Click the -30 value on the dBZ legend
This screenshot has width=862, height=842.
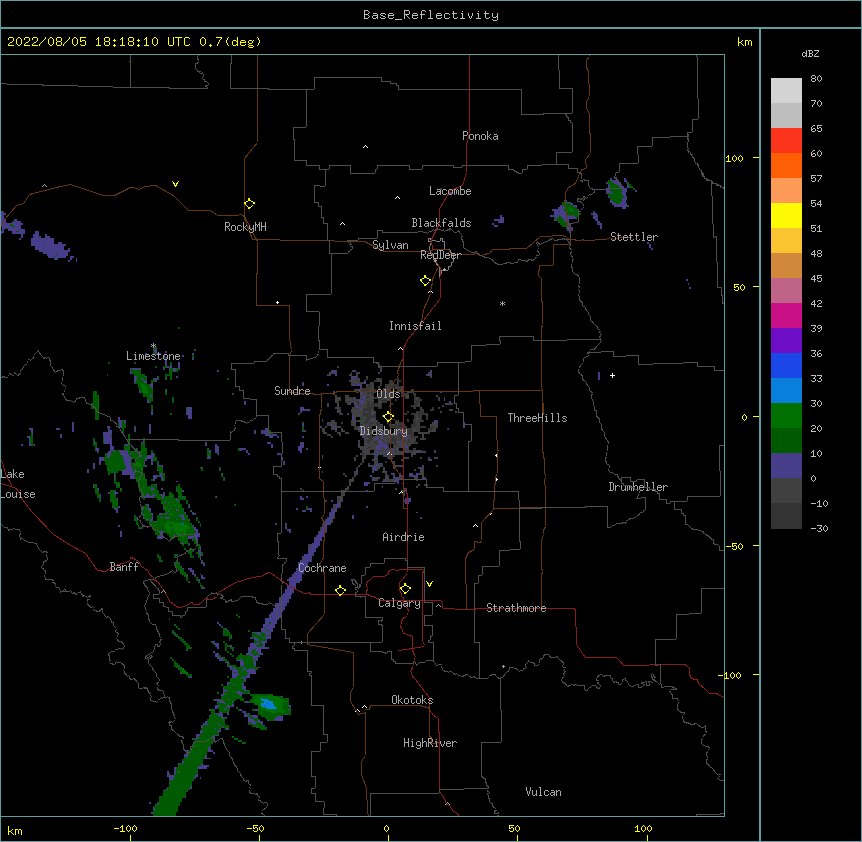coord(819,528)
